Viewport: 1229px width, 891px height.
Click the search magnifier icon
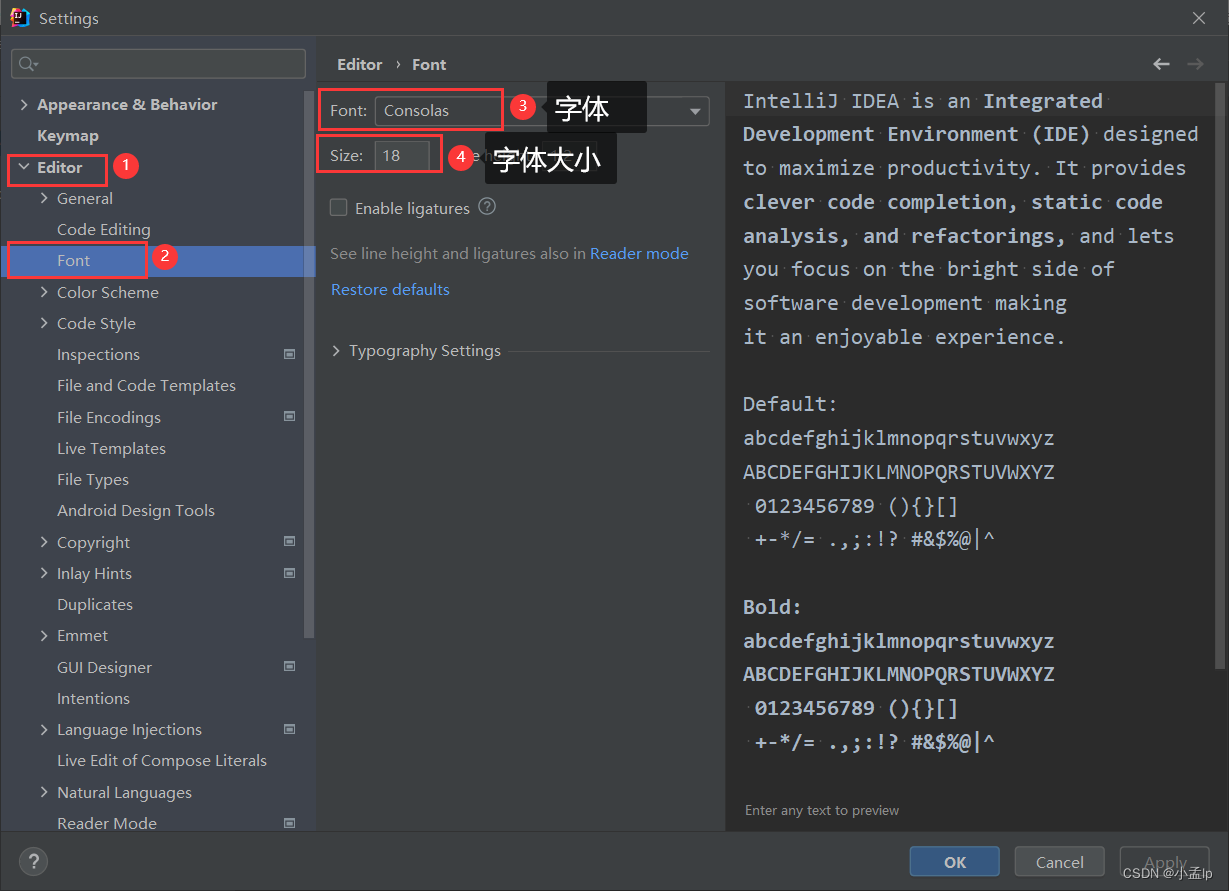(x=27, y=64)
